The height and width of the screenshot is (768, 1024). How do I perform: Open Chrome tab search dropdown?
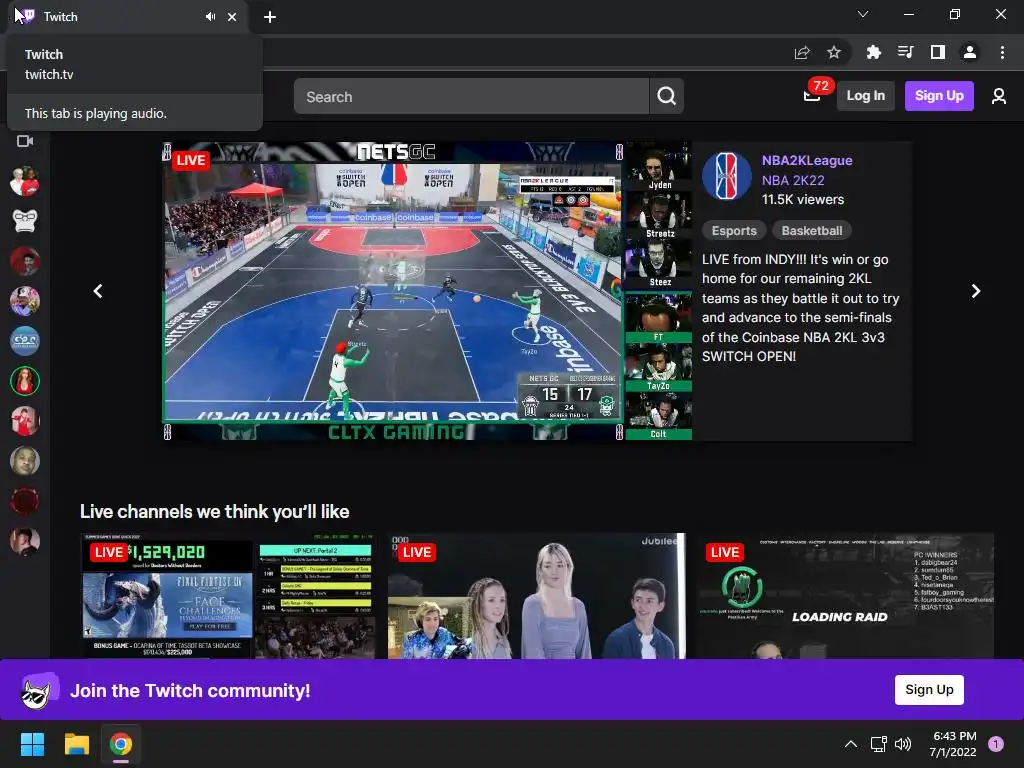click(x=863, y=14)
